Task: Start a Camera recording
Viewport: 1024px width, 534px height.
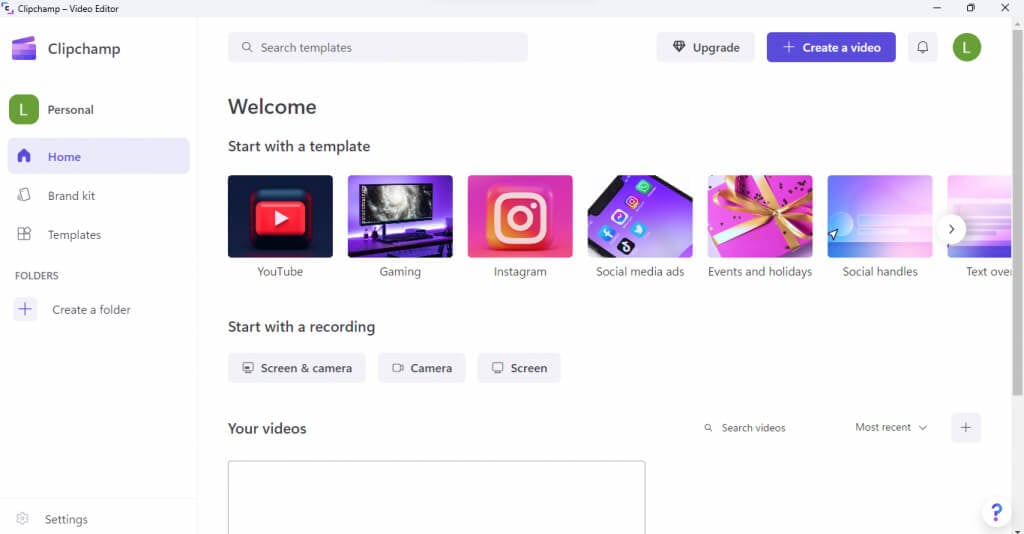Action: point(421,368)
